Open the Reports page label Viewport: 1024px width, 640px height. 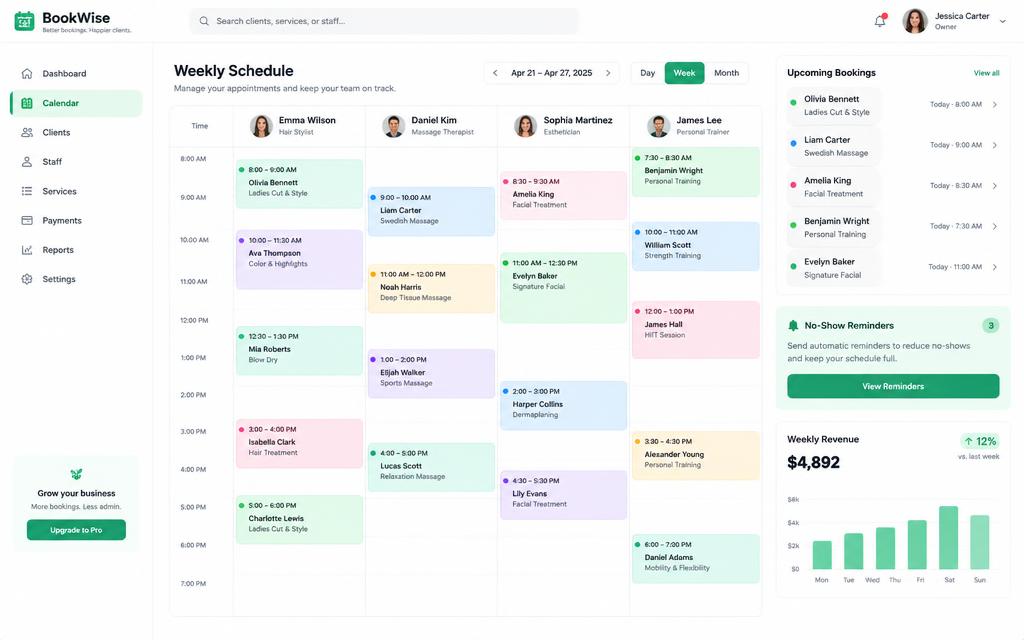58,249
